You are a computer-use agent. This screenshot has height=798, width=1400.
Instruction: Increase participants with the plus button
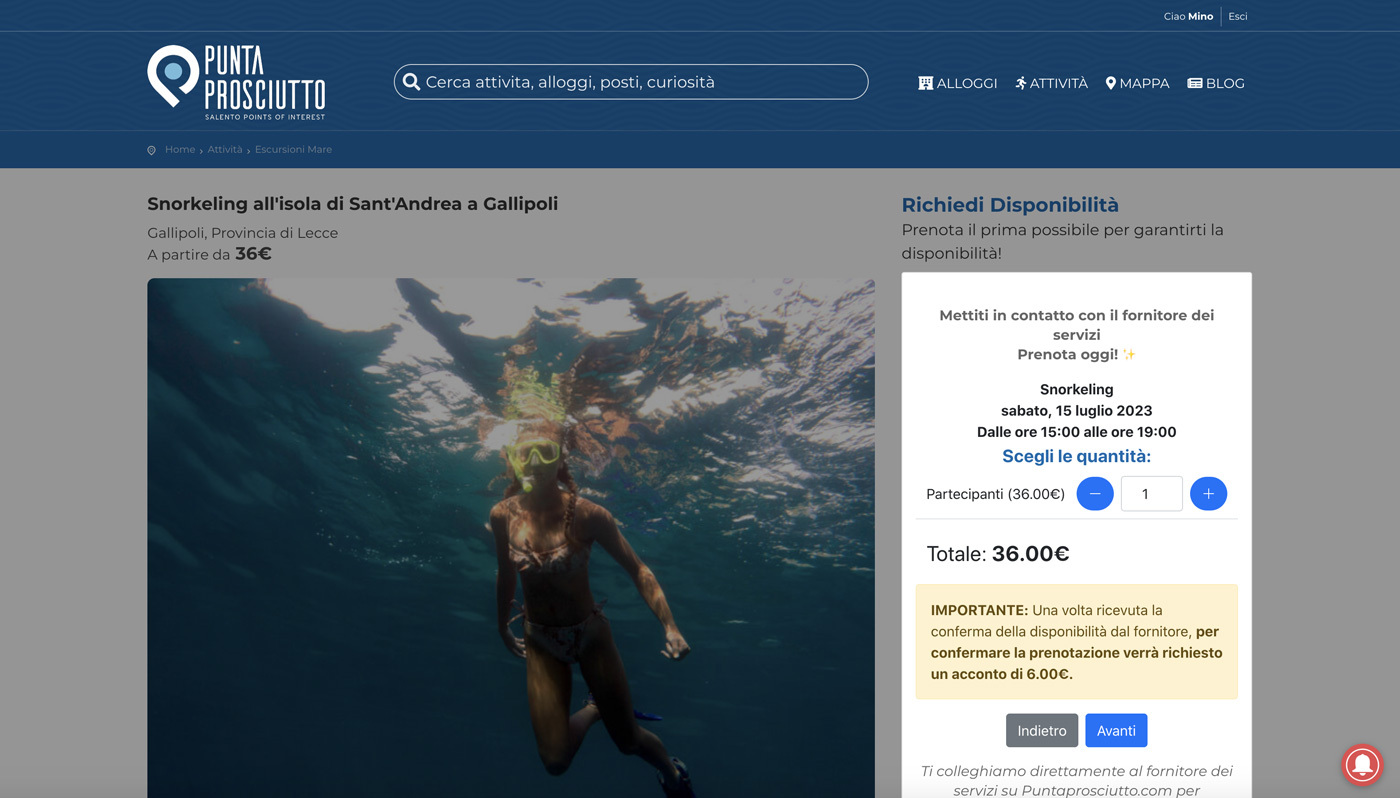pyautogui.click(x=1208, y=494)
